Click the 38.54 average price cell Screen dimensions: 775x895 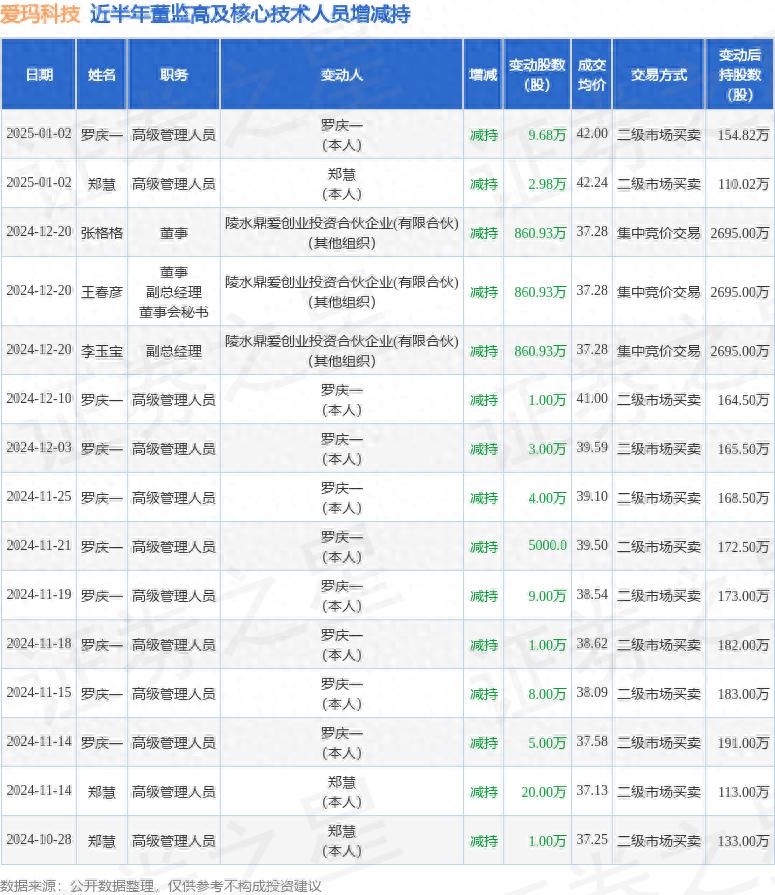592,595
